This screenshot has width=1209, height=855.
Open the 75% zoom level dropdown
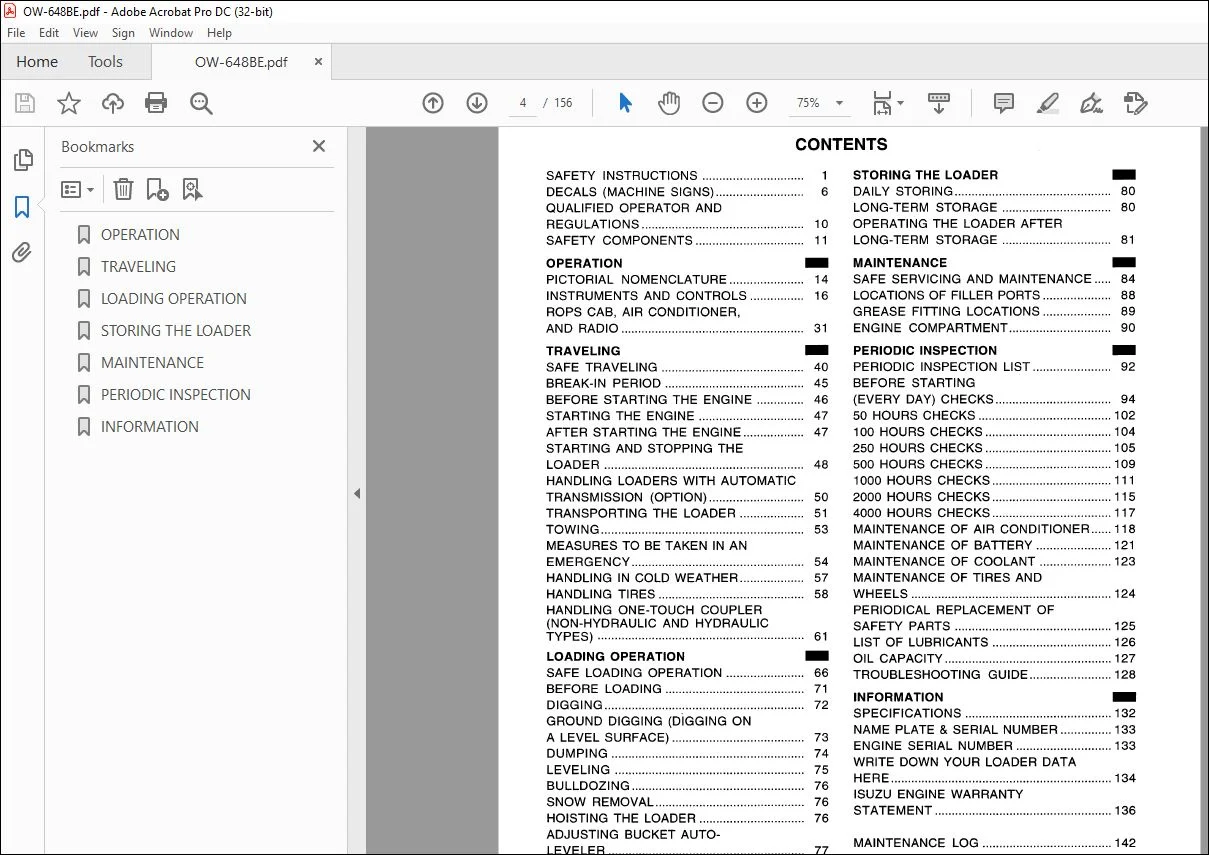820,103
